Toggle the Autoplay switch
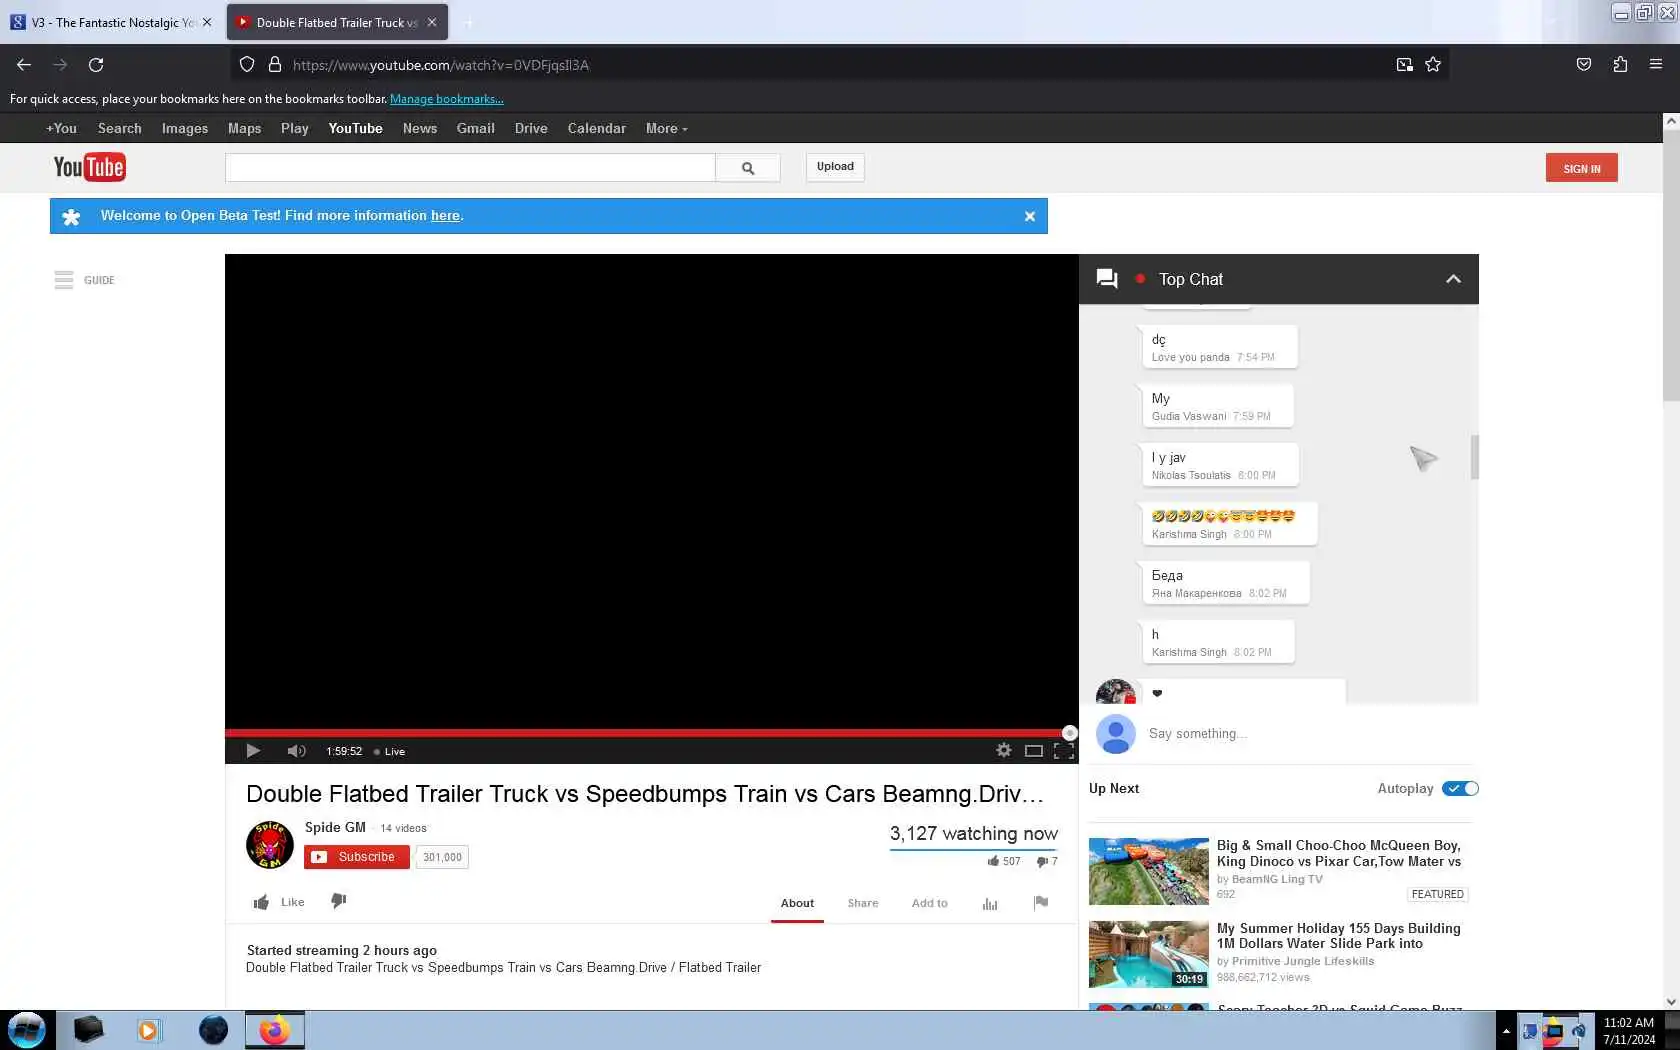1680x1050 pixels. click(x=1460, y=788)
